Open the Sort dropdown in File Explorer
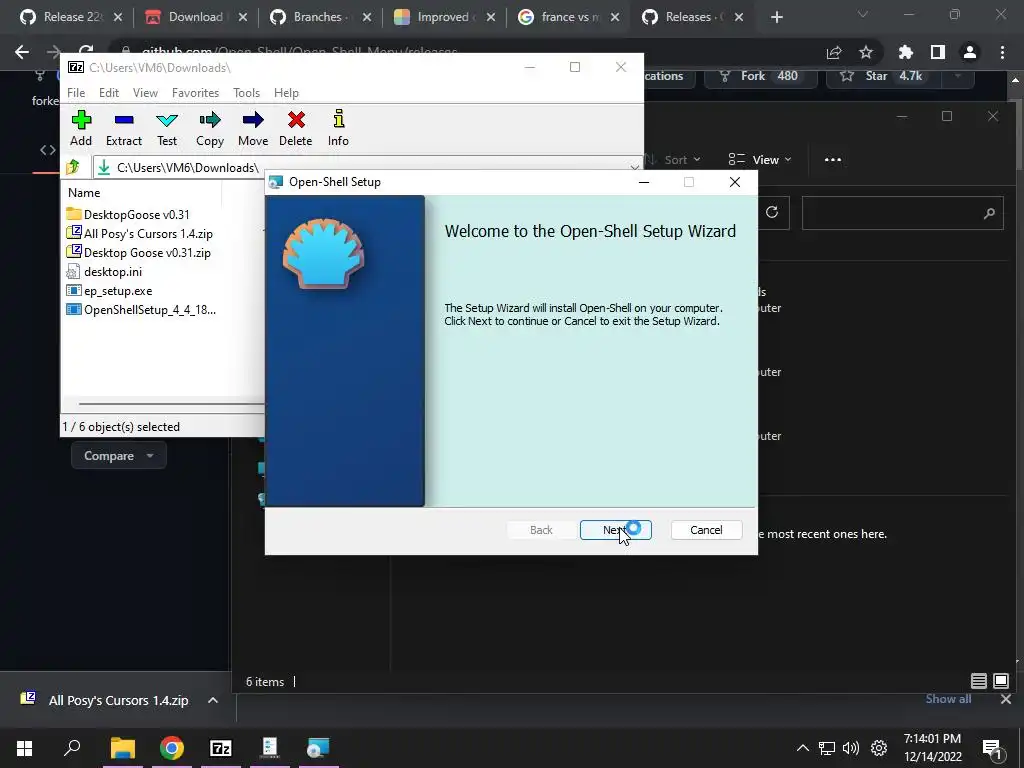The height and width of the screenshot is (768, 1024). pyautogui.click(x=673, y=159)
